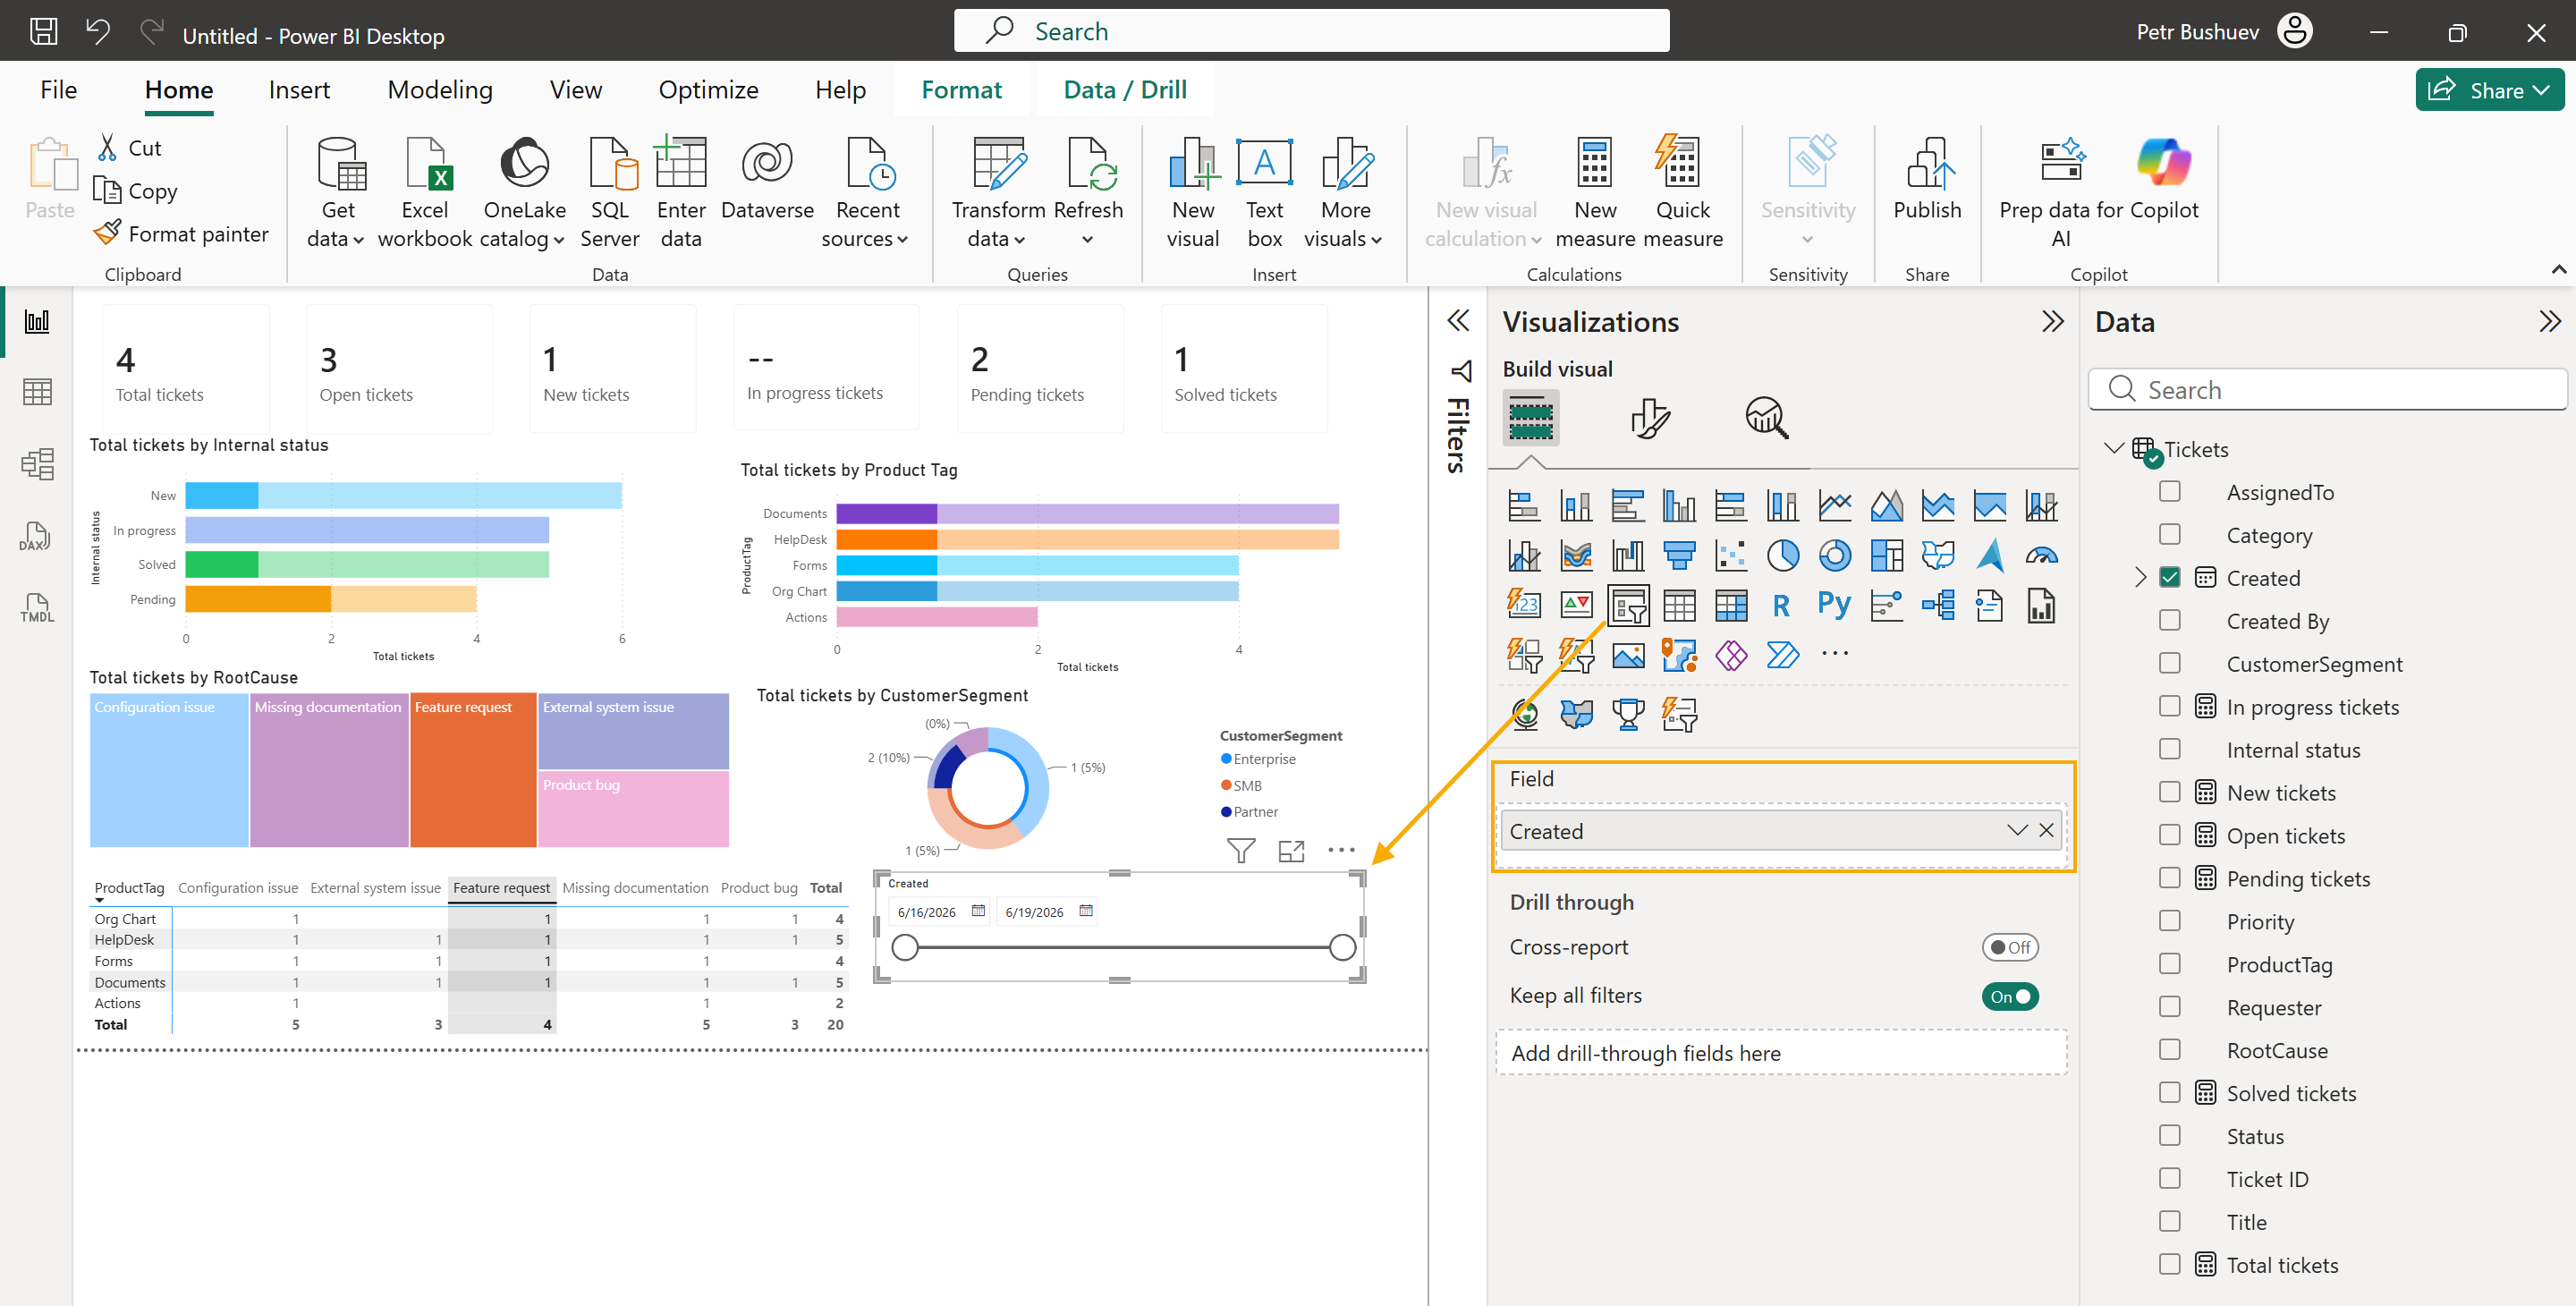This screenshot has width=2576, height=1306.
Task: Click the Undo arrow icon
Action: click(x=97, y=31)
